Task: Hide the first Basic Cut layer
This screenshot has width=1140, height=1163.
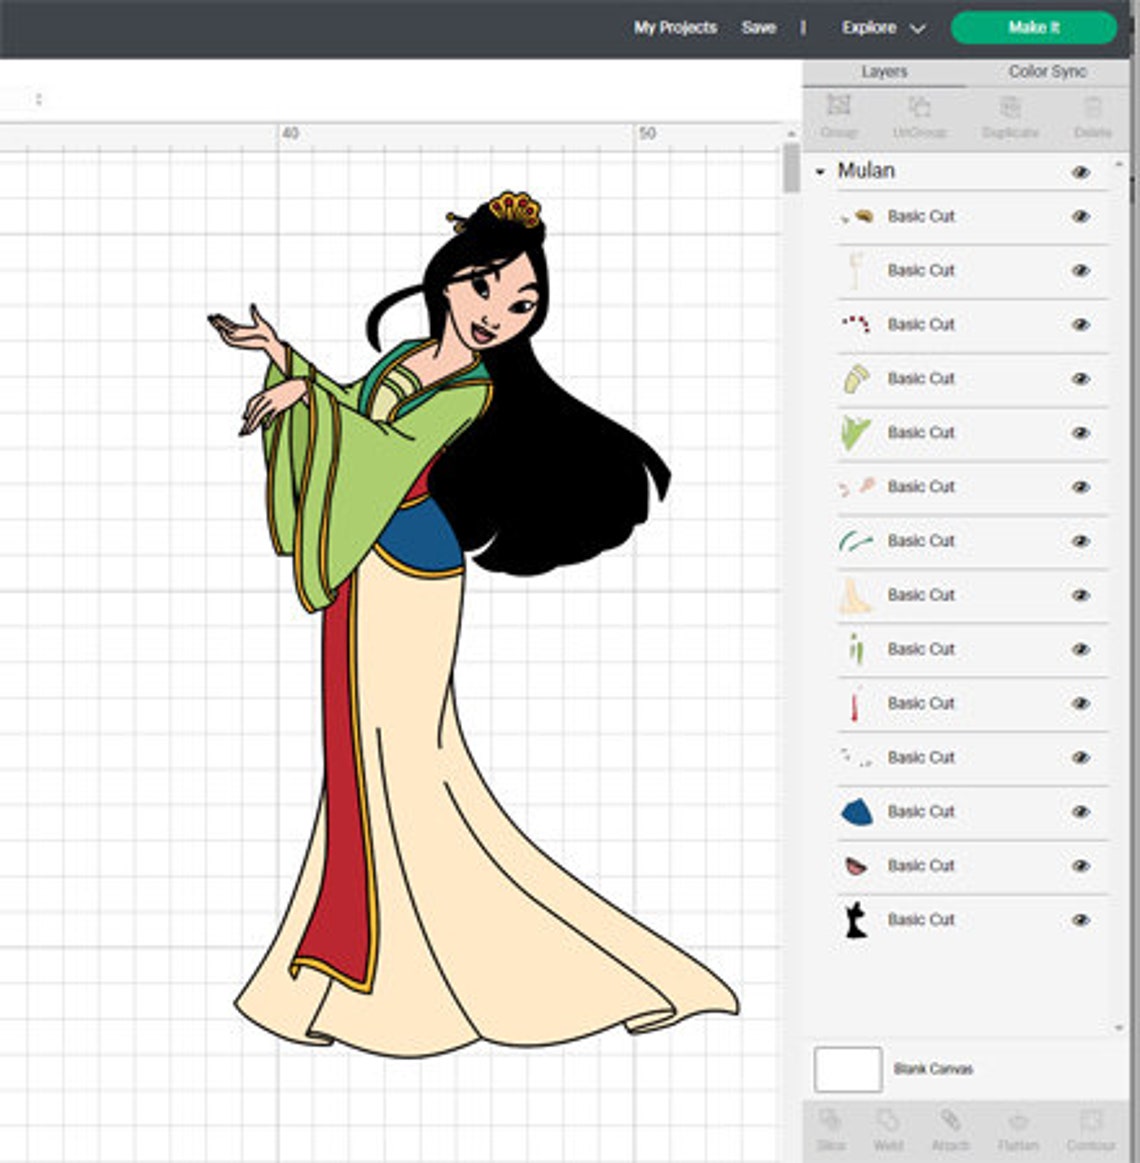Action: click(1080, 216)
